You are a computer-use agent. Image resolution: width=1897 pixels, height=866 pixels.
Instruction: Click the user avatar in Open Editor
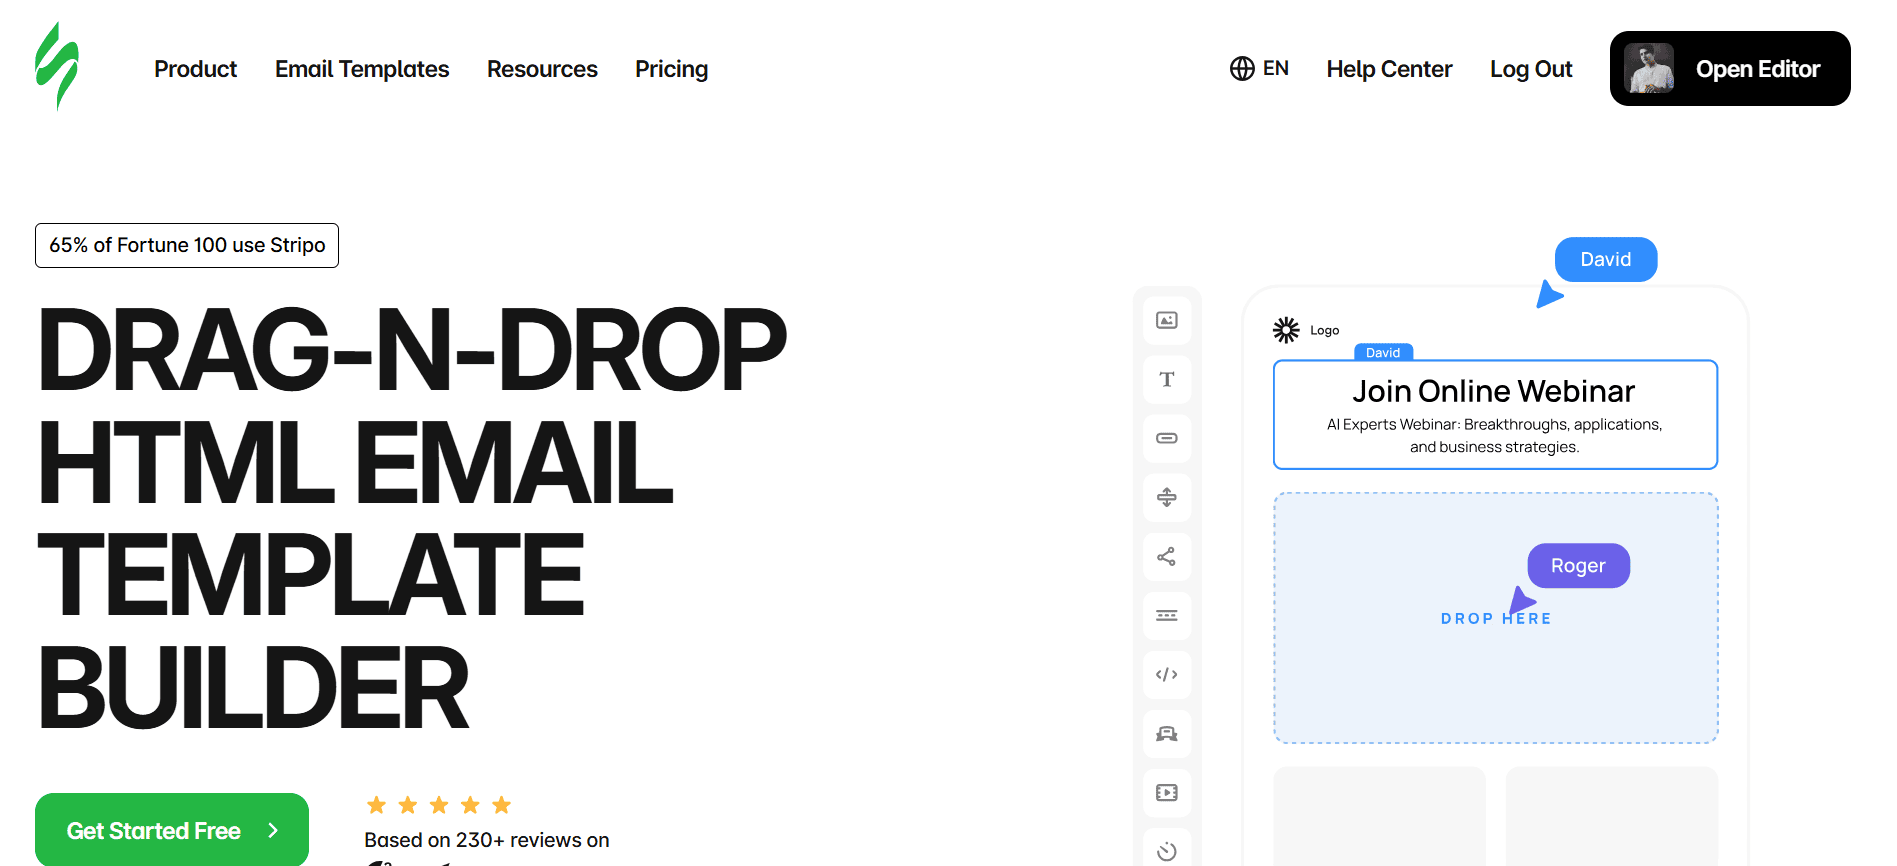(1649, 68)
